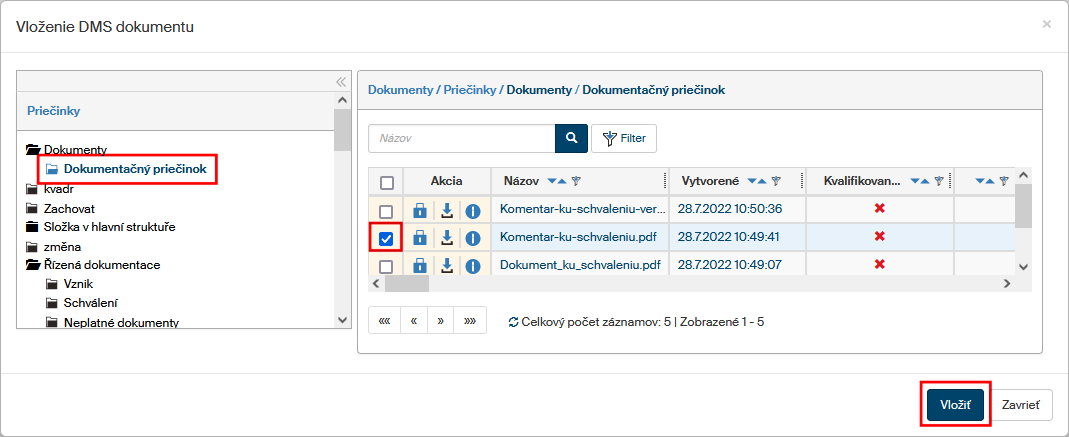Show info for Komentar-ku-schvaleniu-ver file
The width and height of the screenshot is (1069, 437).
(x=473, y=209)
